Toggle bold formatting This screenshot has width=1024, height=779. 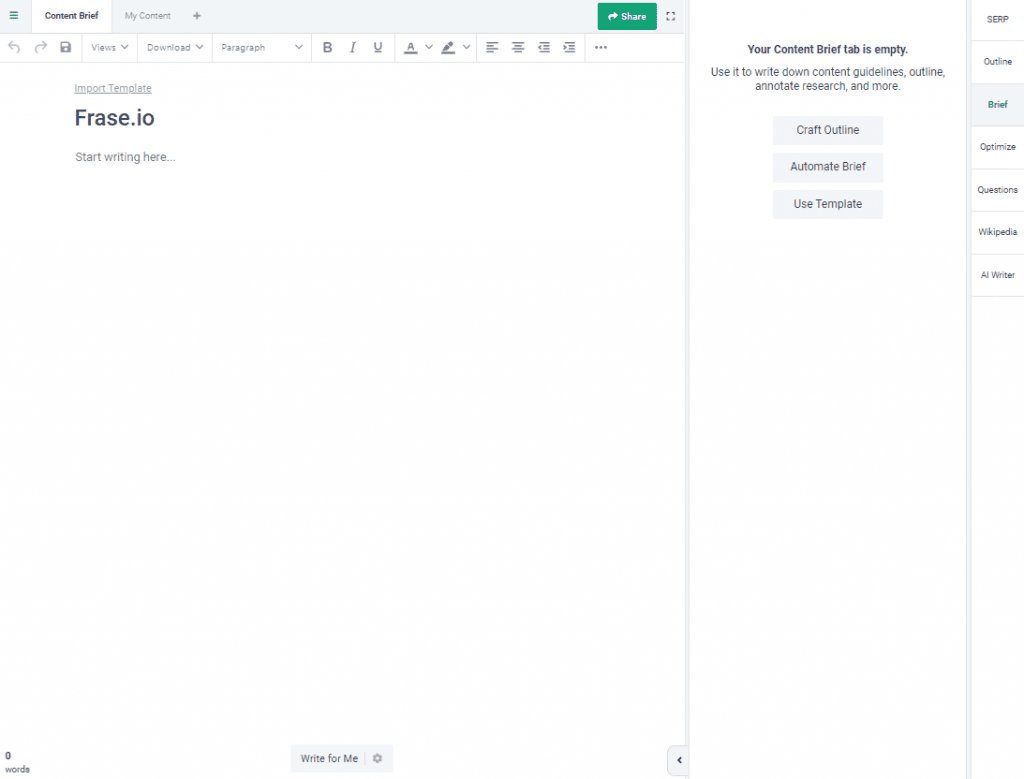tap(327, 47)
